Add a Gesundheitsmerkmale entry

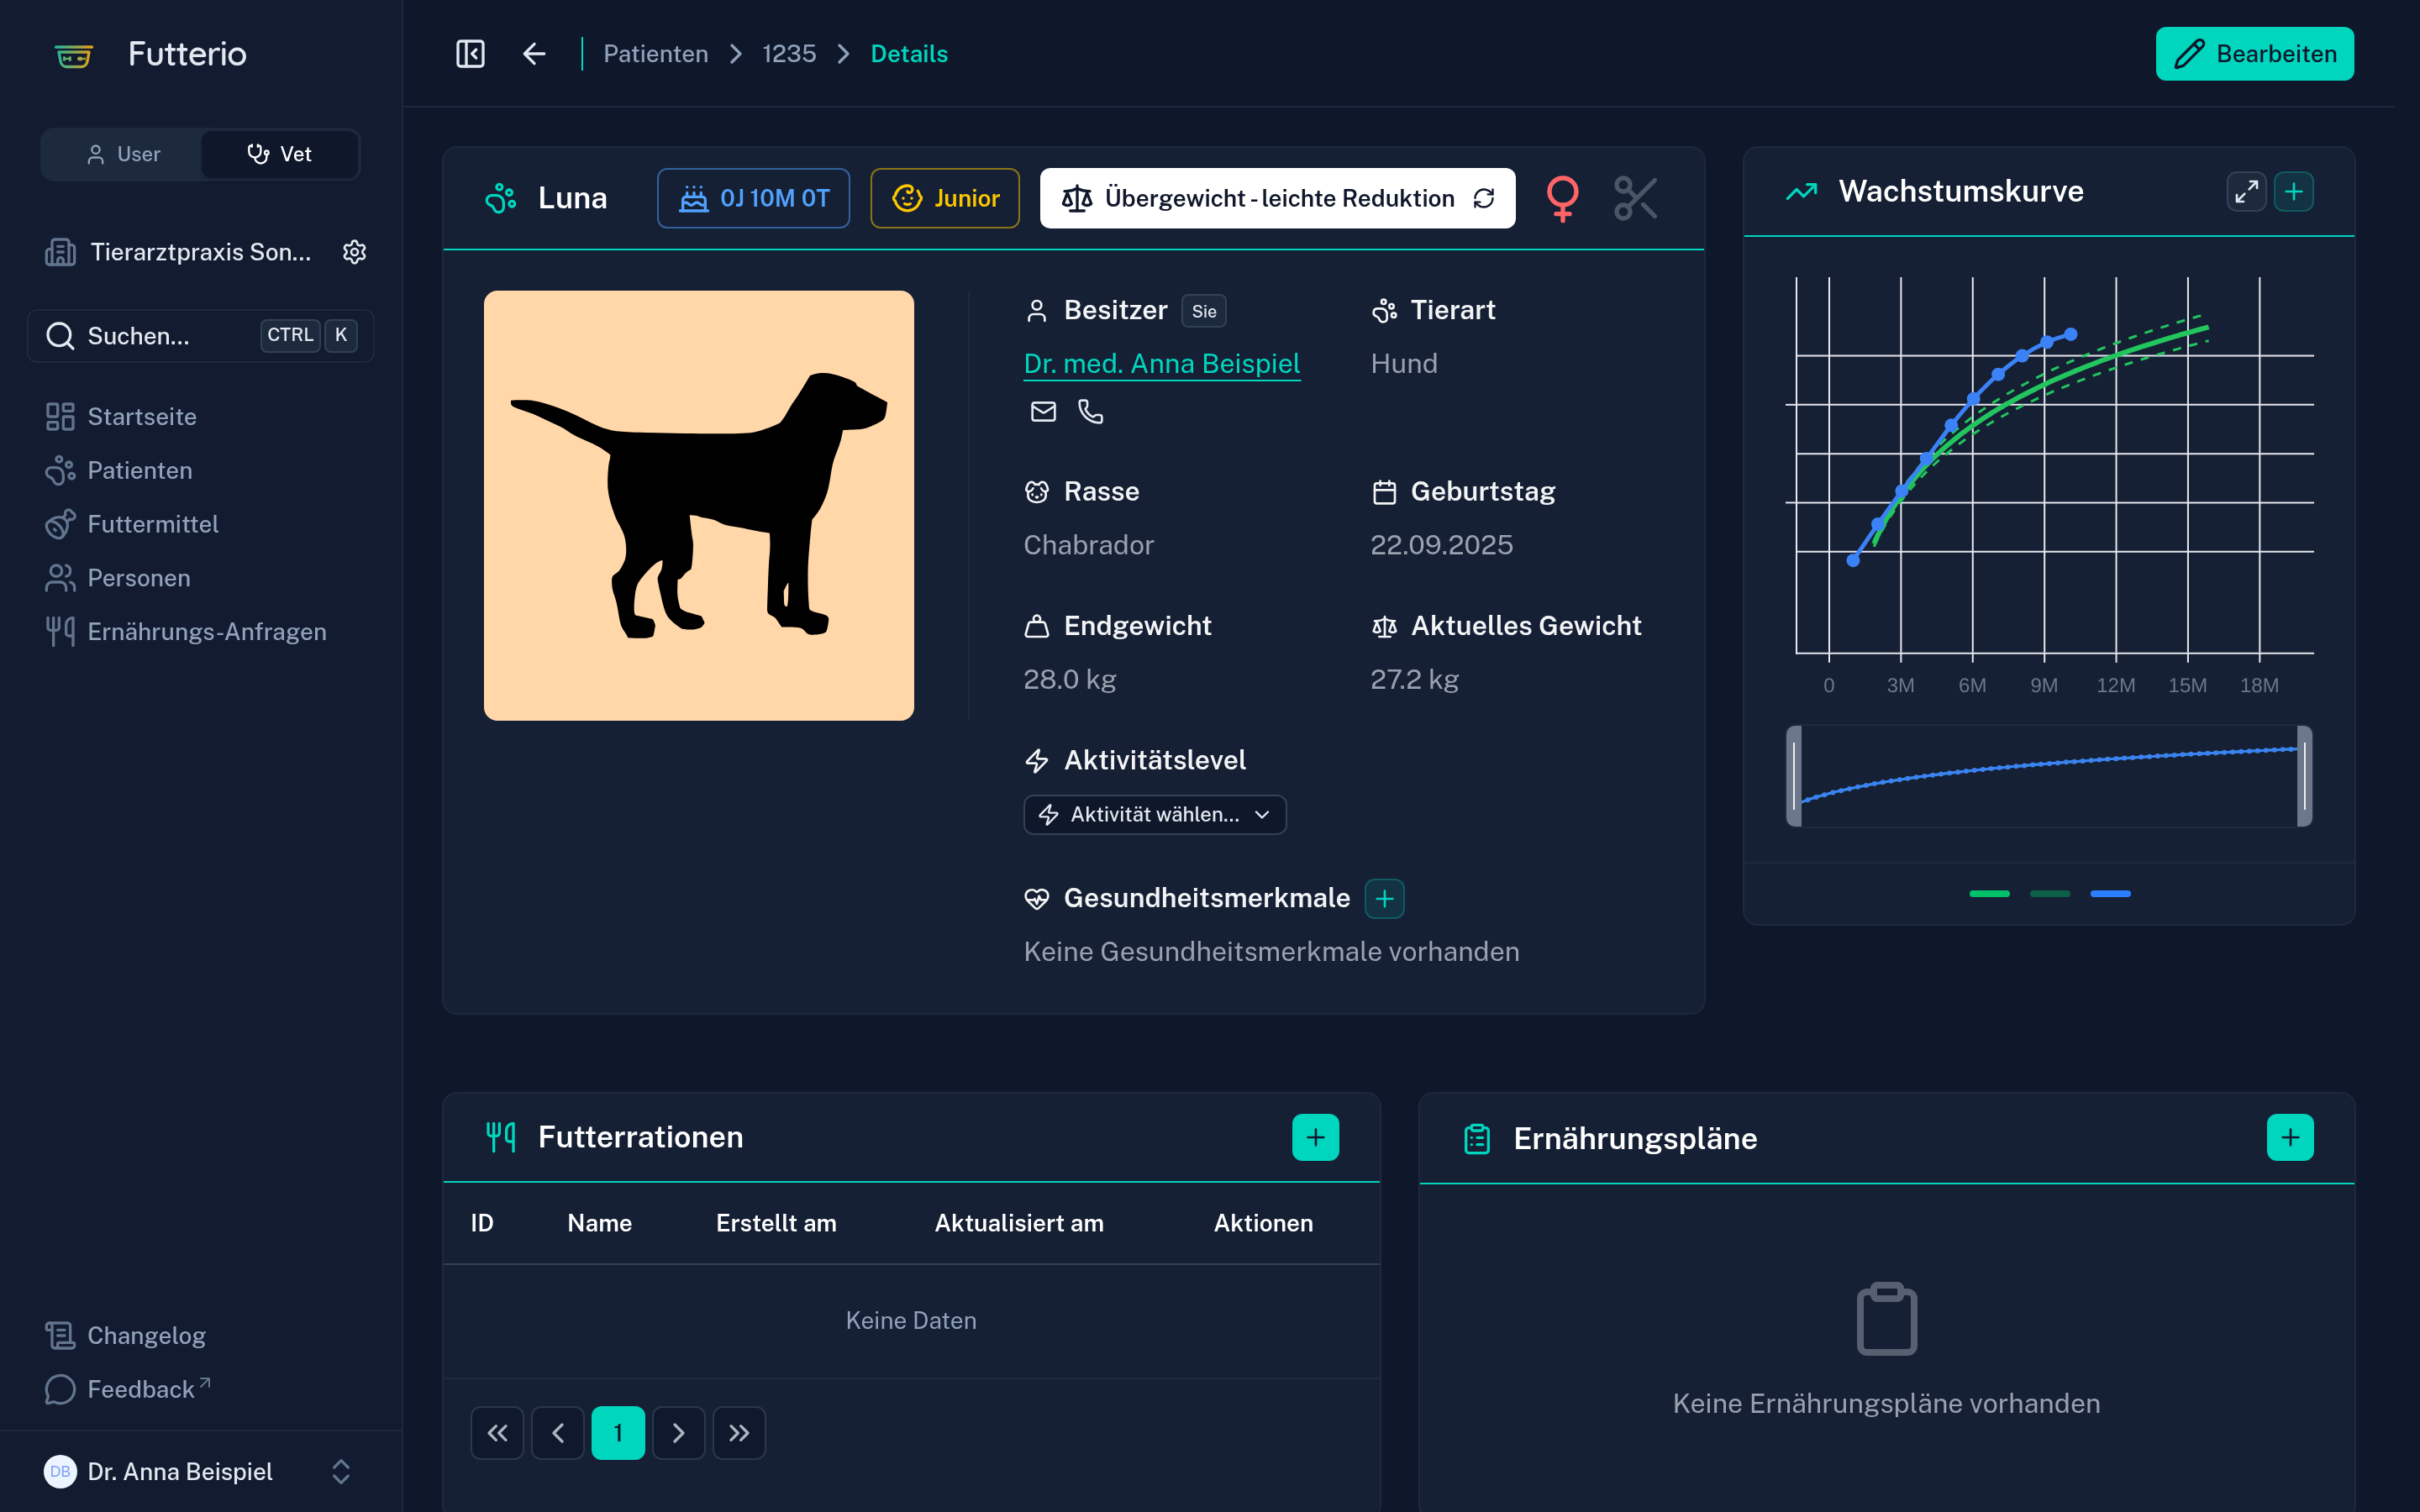[1384, 898]
